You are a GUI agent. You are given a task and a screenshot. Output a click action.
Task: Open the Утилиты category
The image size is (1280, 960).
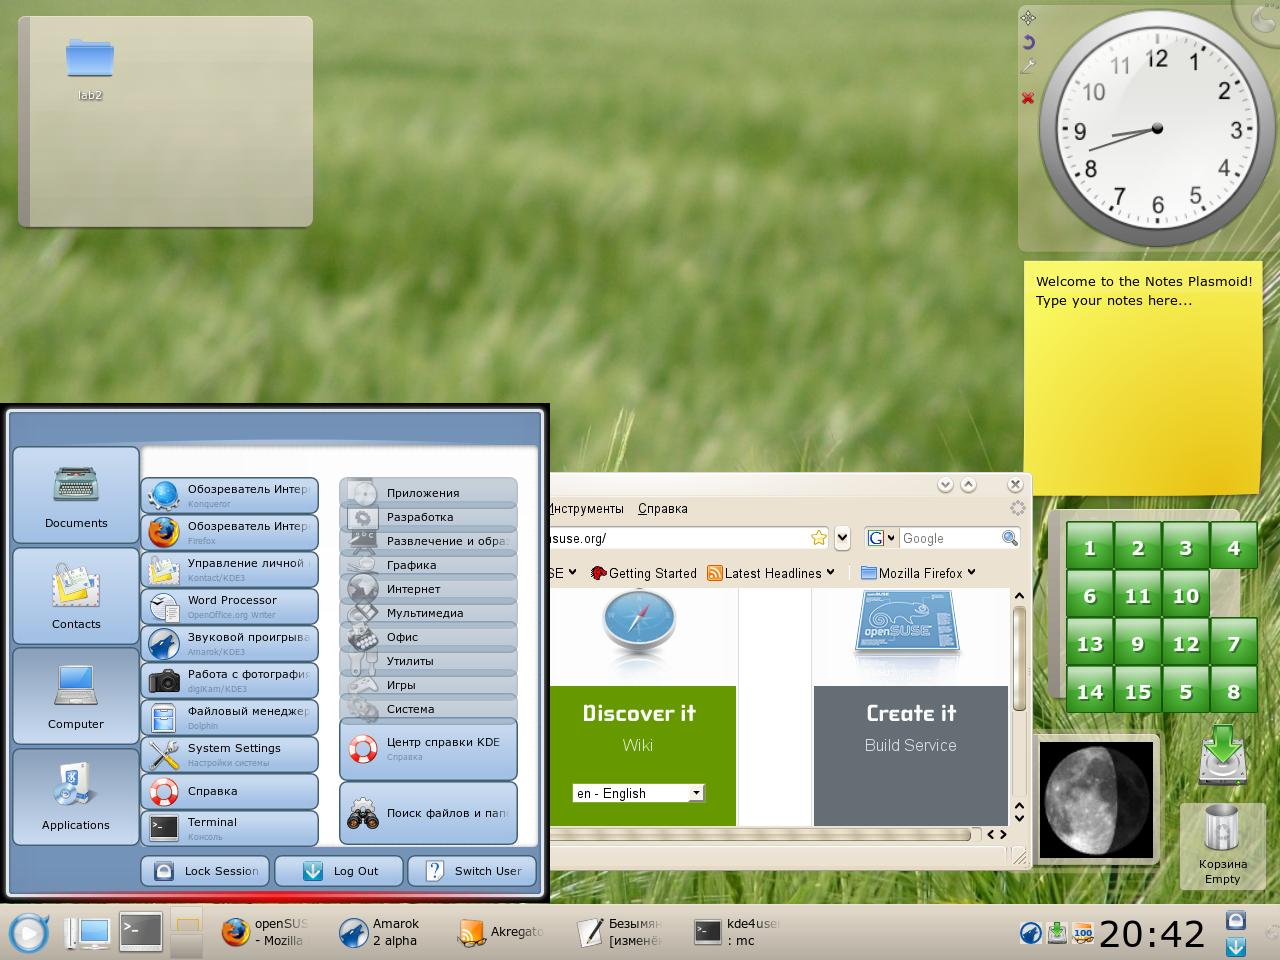click(428, 661)
